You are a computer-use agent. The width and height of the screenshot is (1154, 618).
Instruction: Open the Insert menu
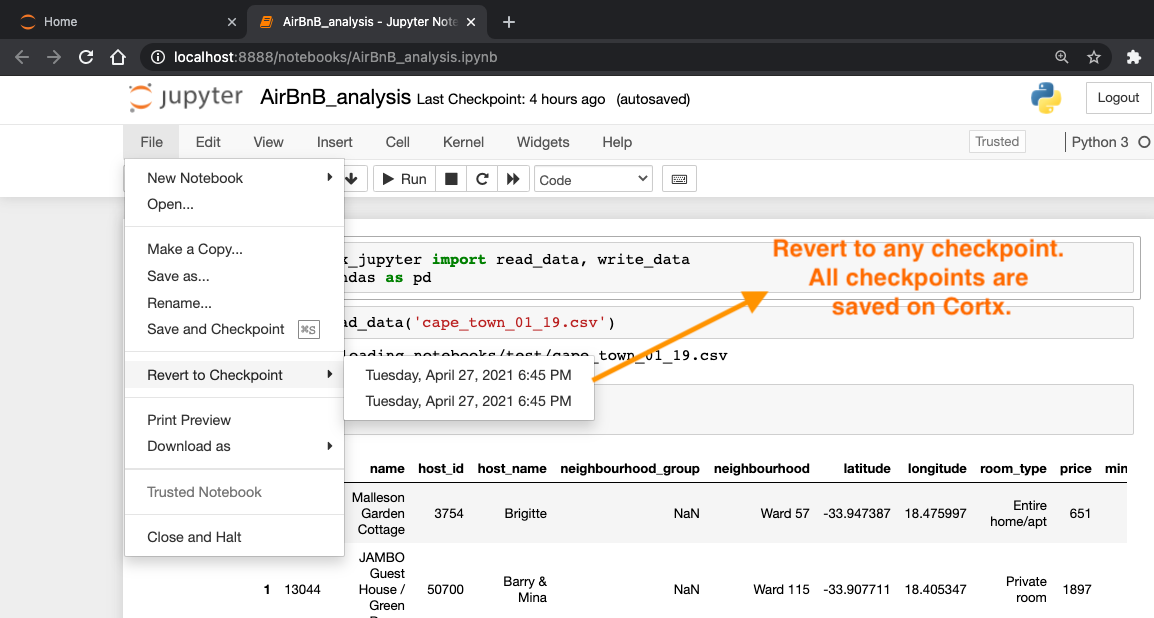pos(335,142)
